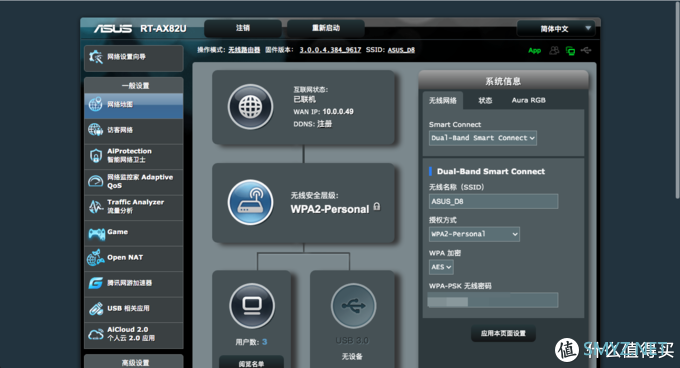Click the 无线路由器 operation mode link
Screen dimensions: 680x368
[244, 50]
